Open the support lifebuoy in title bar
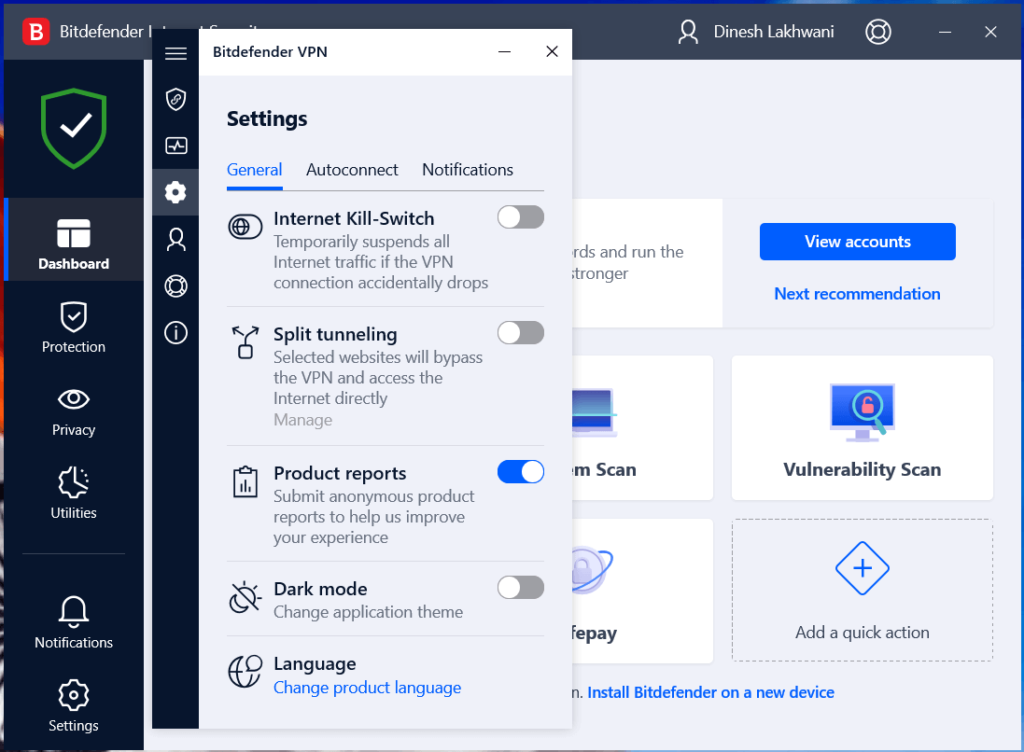Image resolution: width=1024 pixels, height=752 pixels. pyautogui.click(x=878, y=31)
